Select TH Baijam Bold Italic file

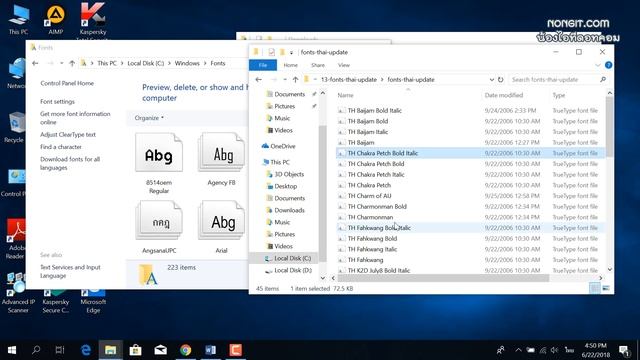[375, 111]
